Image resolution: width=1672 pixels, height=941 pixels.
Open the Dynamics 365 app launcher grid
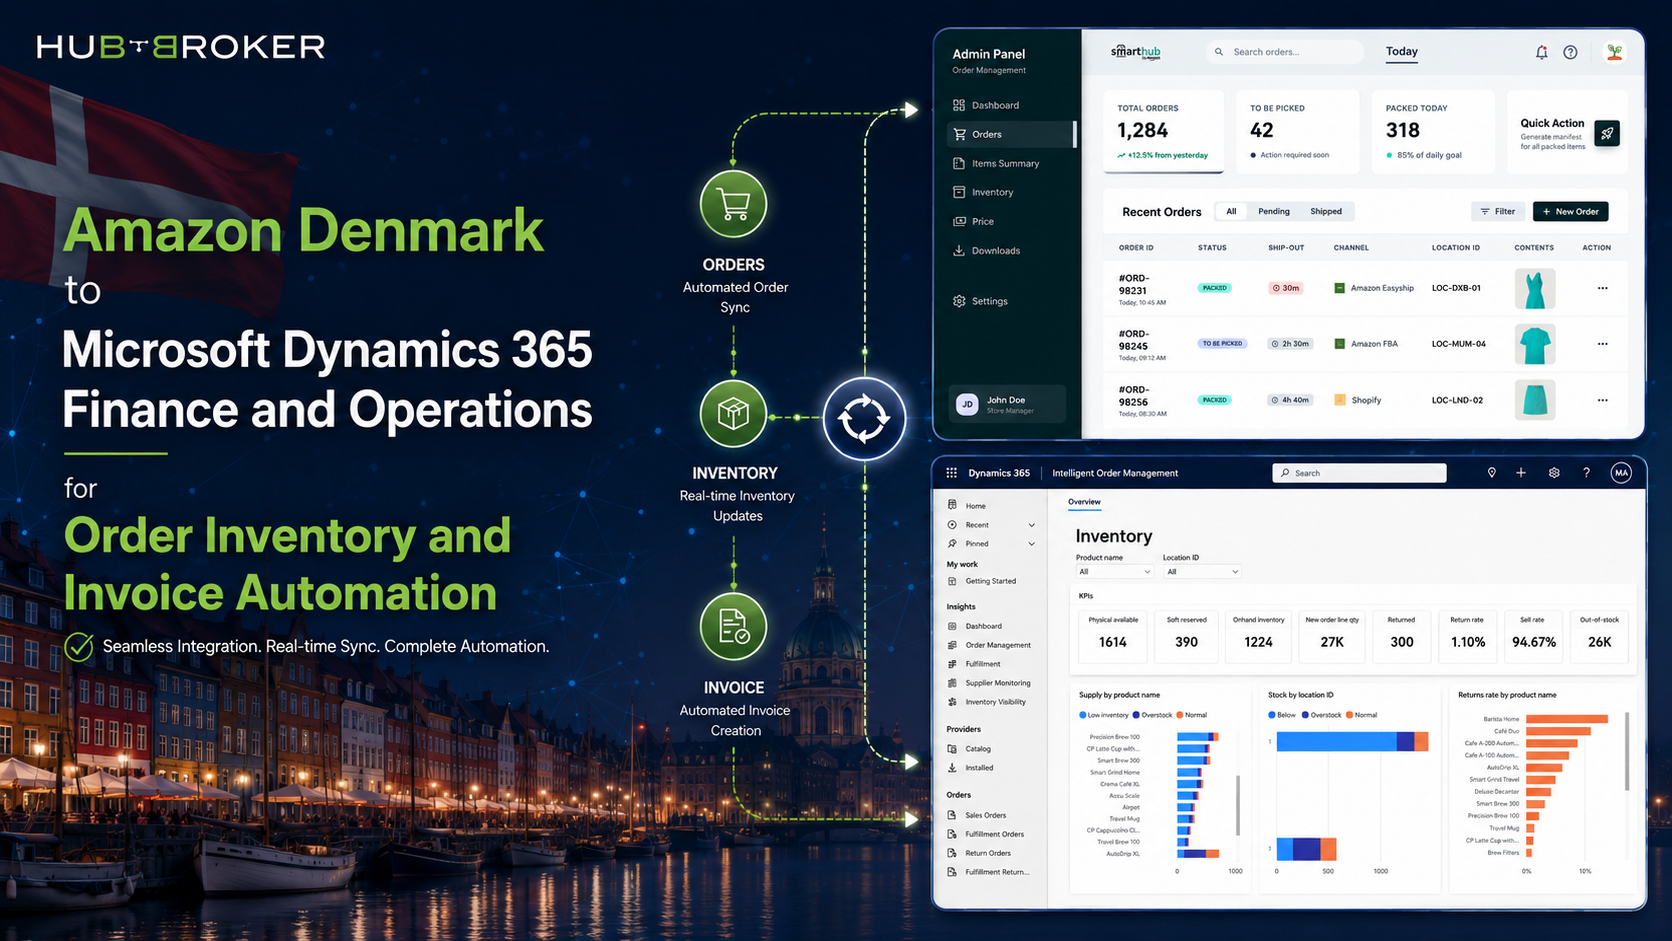(951, 473)
